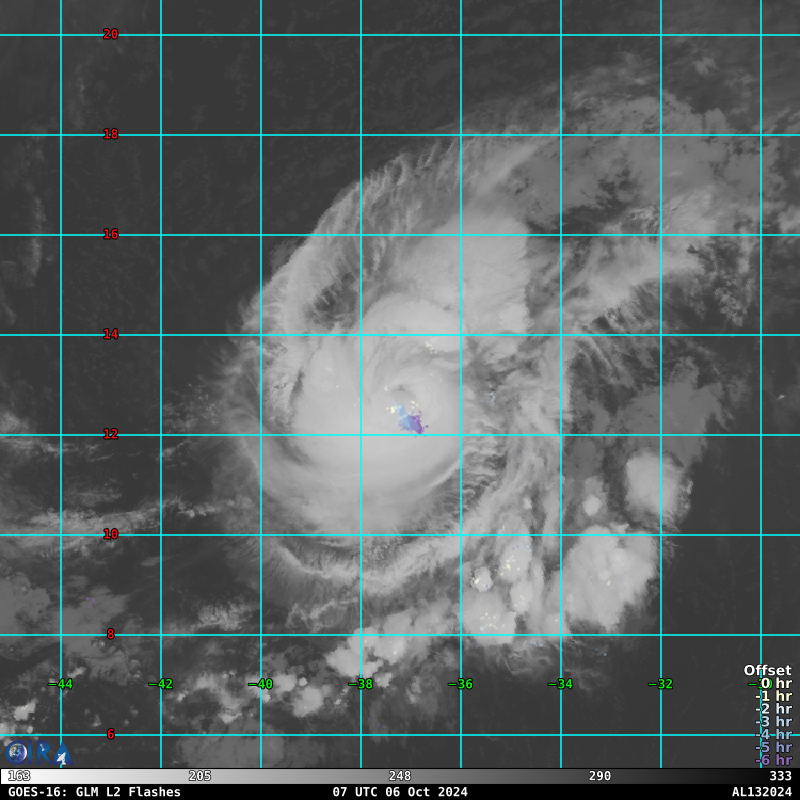
Task: Select the red latitude label 10
Action: coord(111,534)
